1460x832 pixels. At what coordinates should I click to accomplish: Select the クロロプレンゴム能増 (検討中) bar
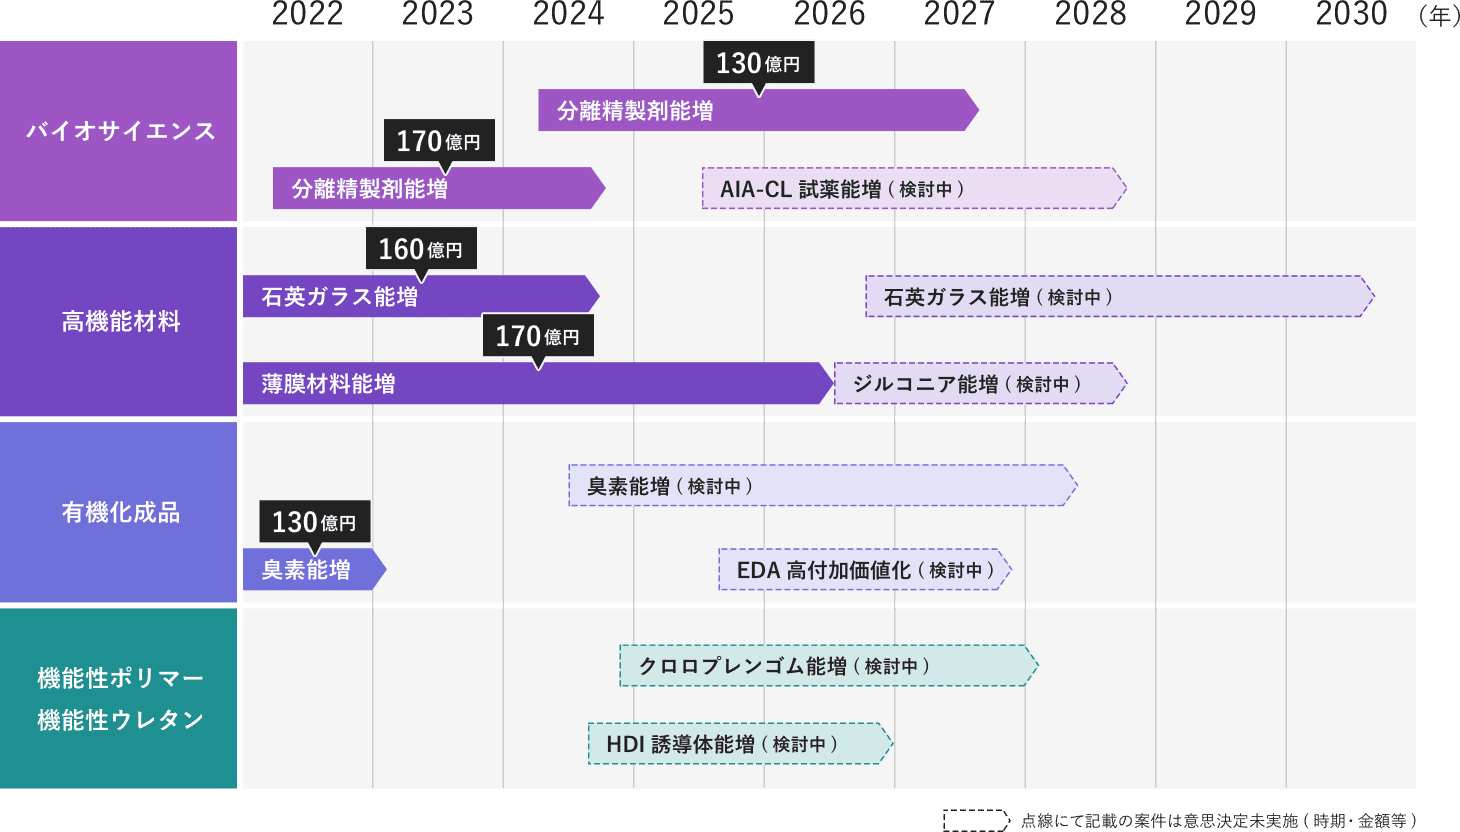829,665
